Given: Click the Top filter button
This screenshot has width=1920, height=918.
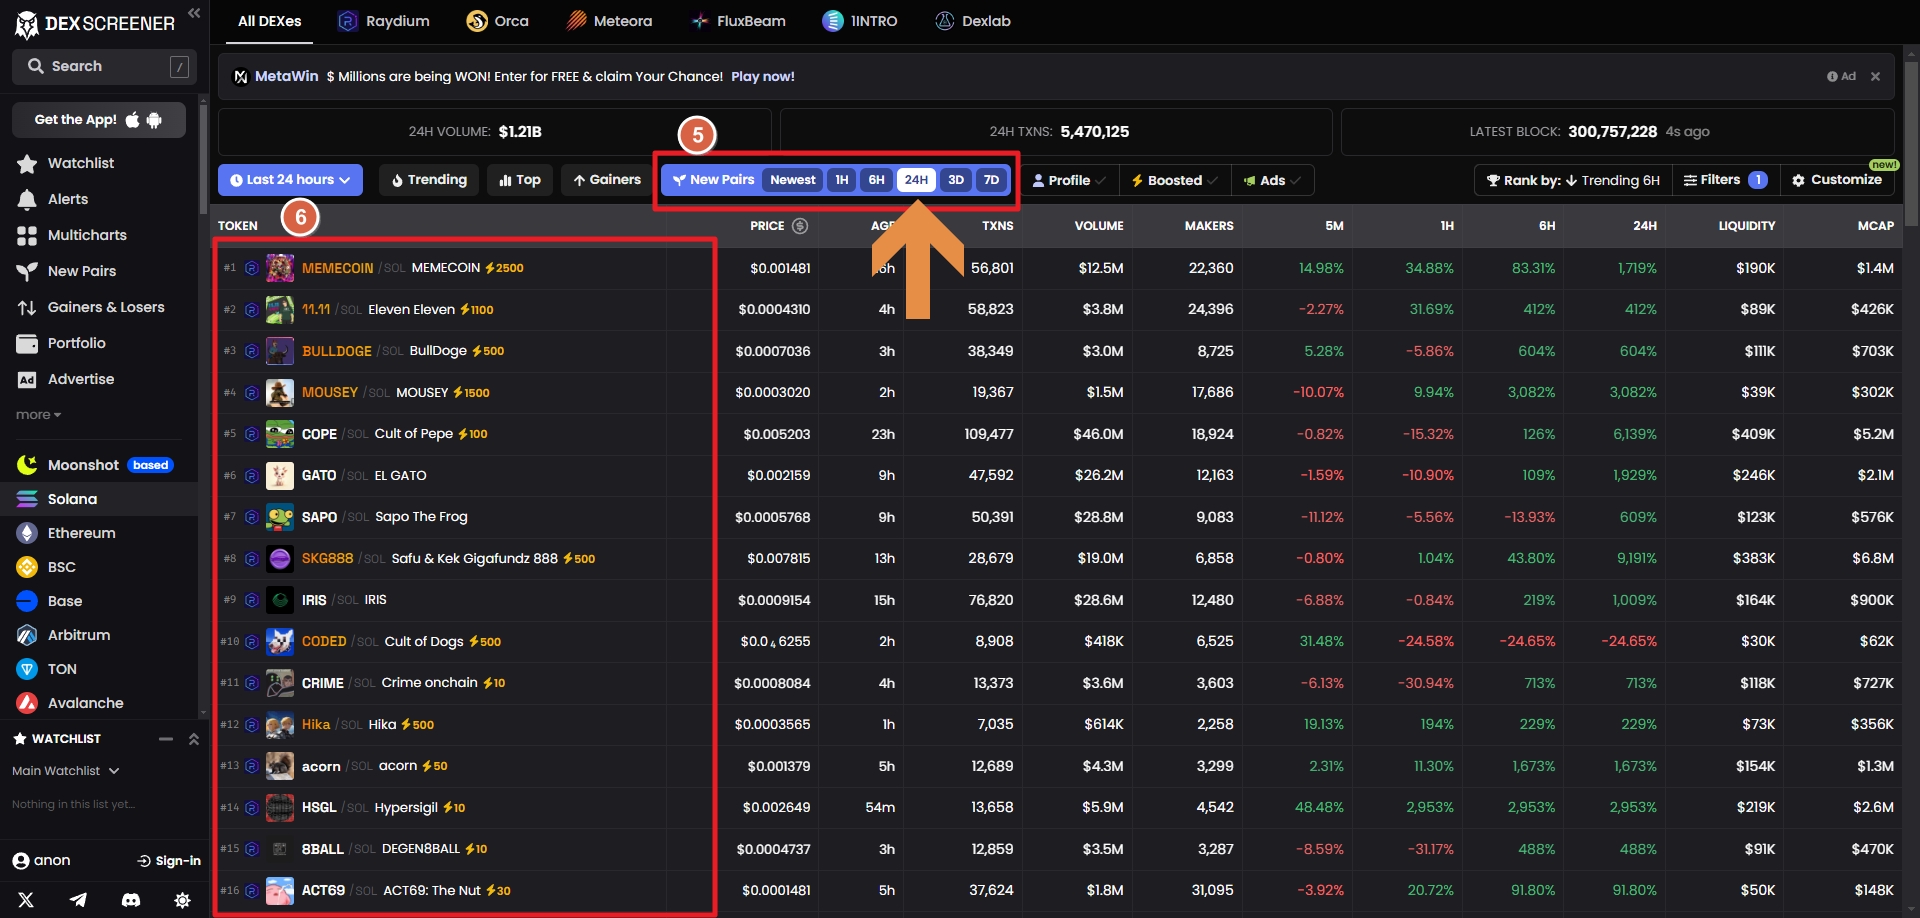Looking at the screenshot, I should (x=520, y=180).
